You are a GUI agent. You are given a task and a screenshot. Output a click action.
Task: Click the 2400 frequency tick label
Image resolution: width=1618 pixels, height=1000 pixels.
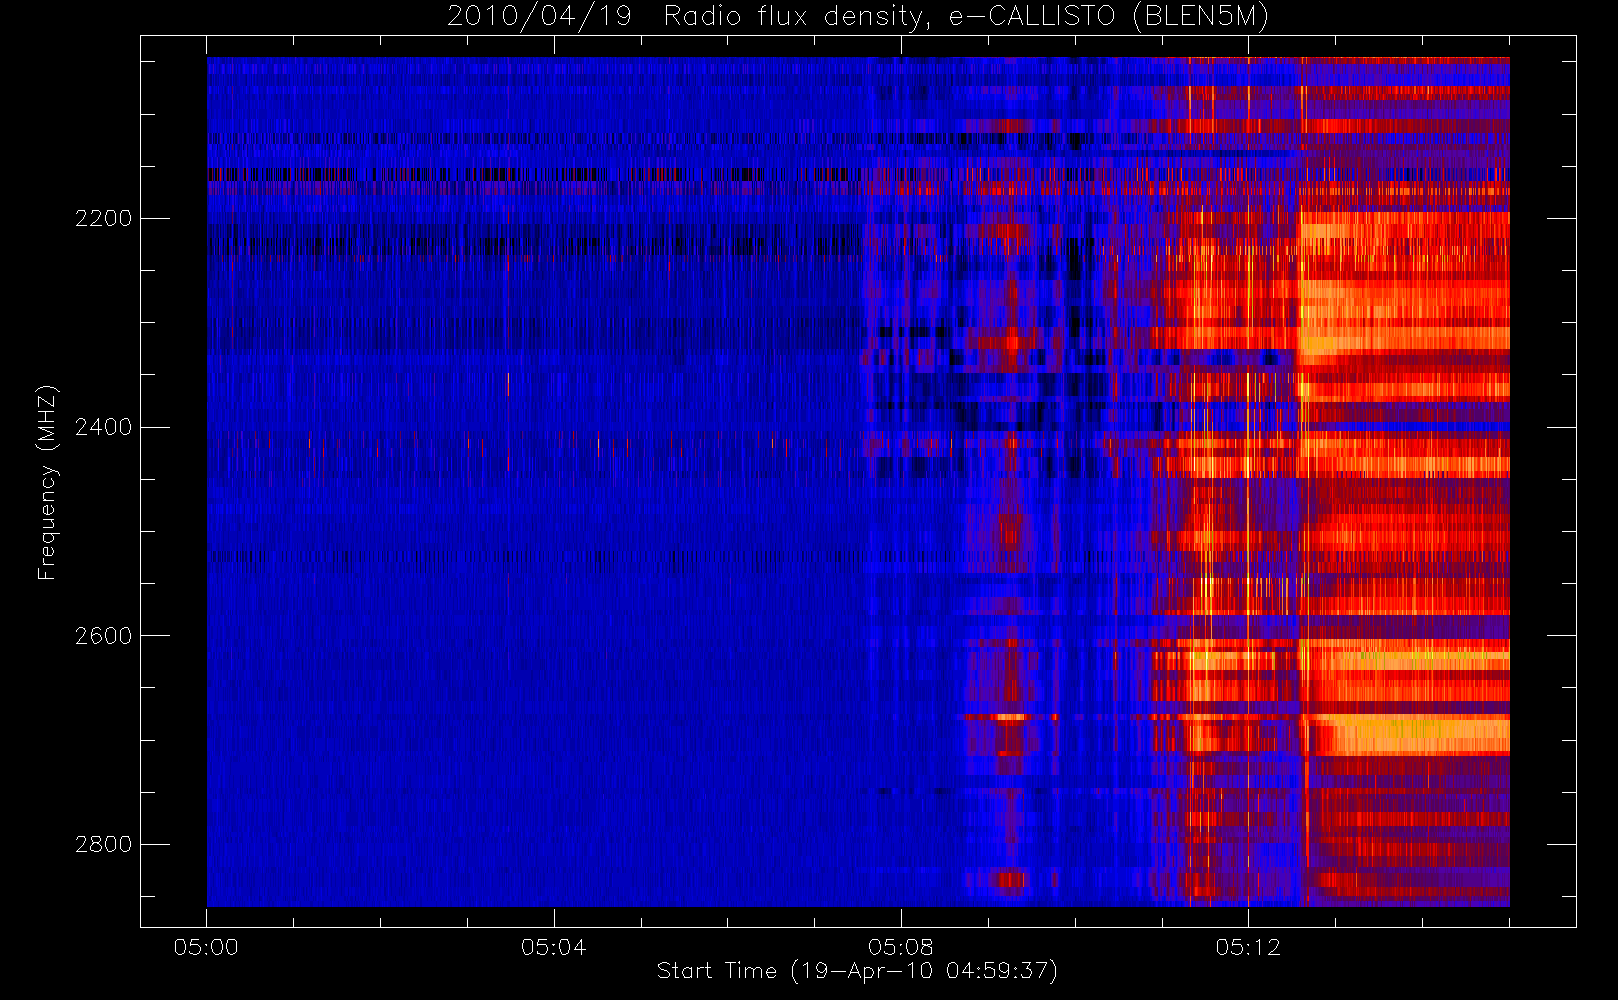pos(103,427)
